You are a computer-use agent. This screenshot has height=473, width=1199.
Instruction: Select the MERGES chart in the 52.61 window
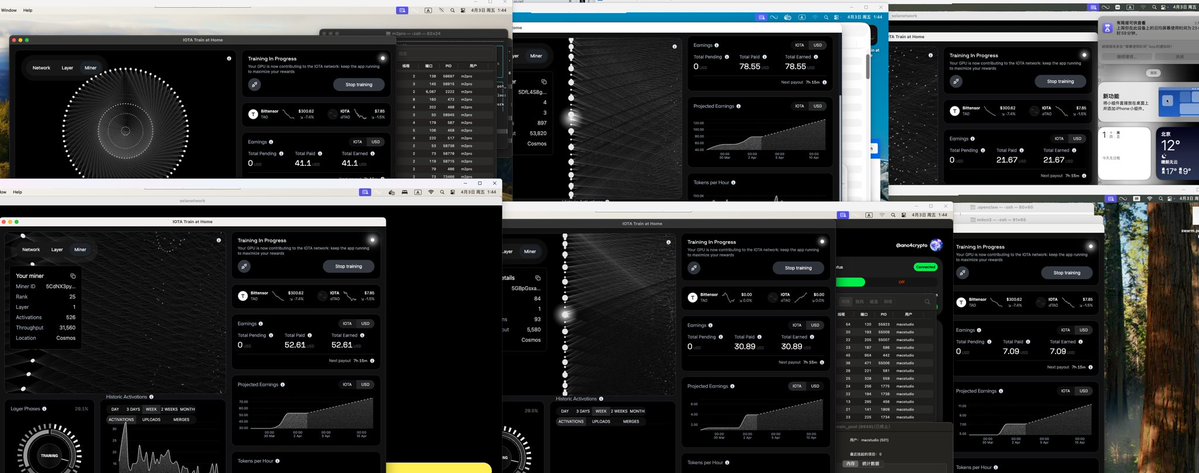pyautogui.click(x=182, y=420)
